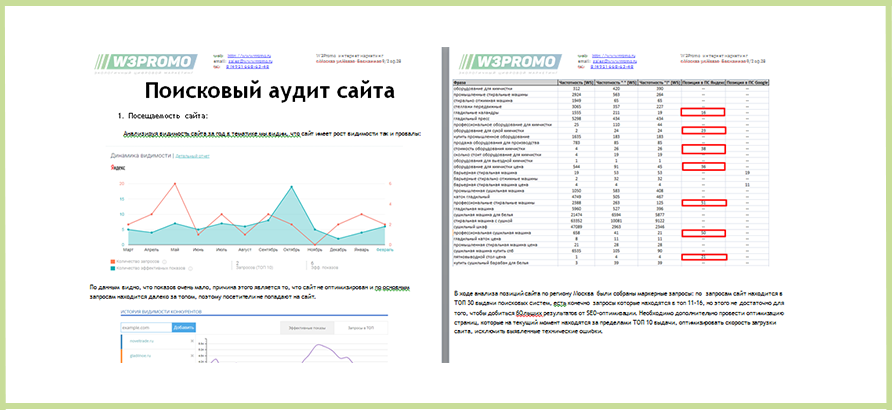Click the Позиция в ПС Яндекс column header

pyautogui.click(x=703, y=83)
